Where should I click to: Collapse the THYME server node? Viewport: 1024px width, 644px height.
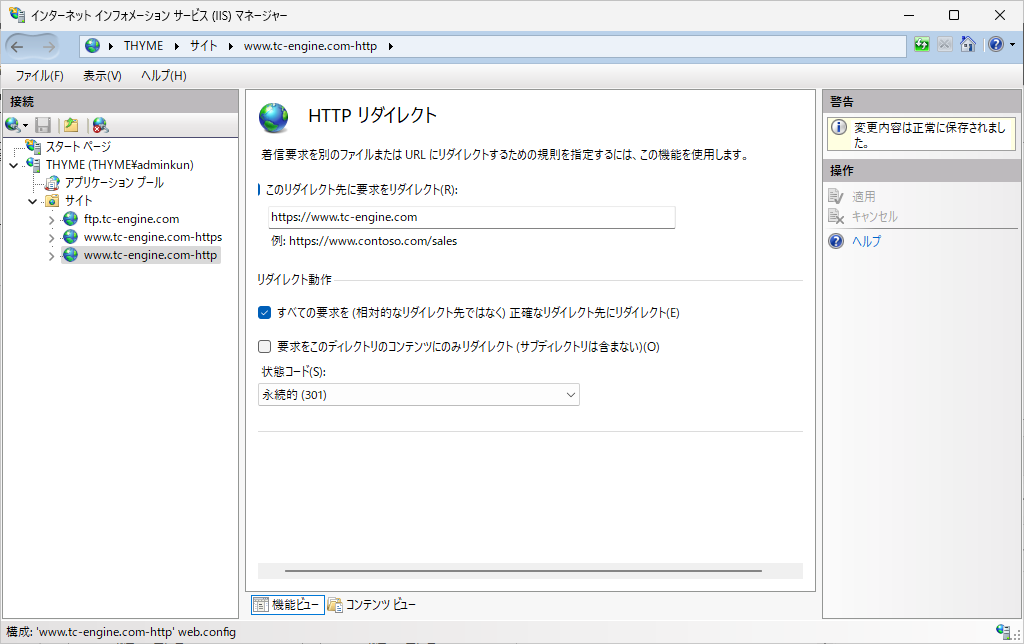click(14, 165)
